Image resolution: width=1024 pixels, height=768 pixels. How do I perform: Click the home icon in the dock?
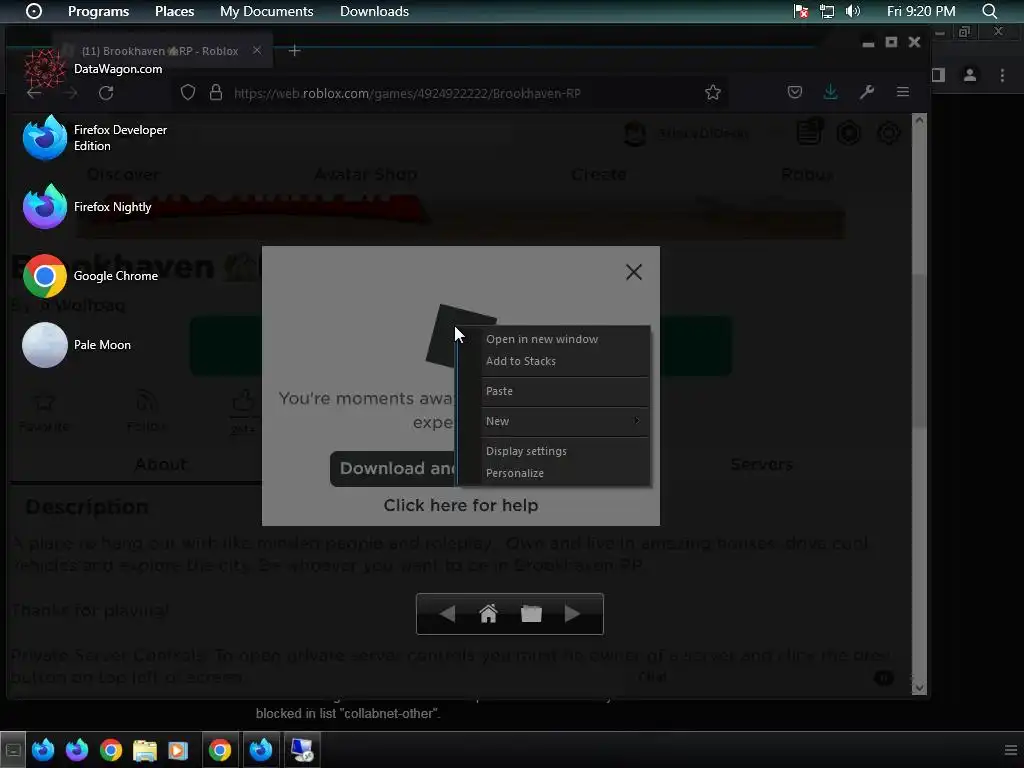[x=488, y=614]
